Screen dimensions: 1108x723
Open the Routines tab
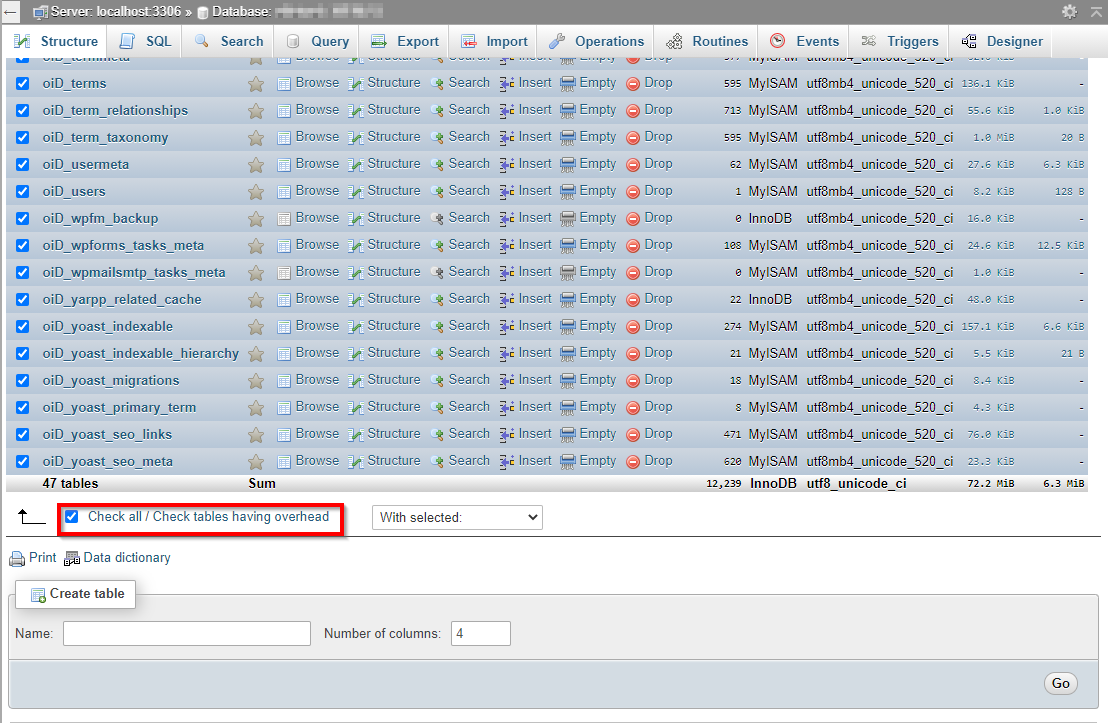(707, 41)
